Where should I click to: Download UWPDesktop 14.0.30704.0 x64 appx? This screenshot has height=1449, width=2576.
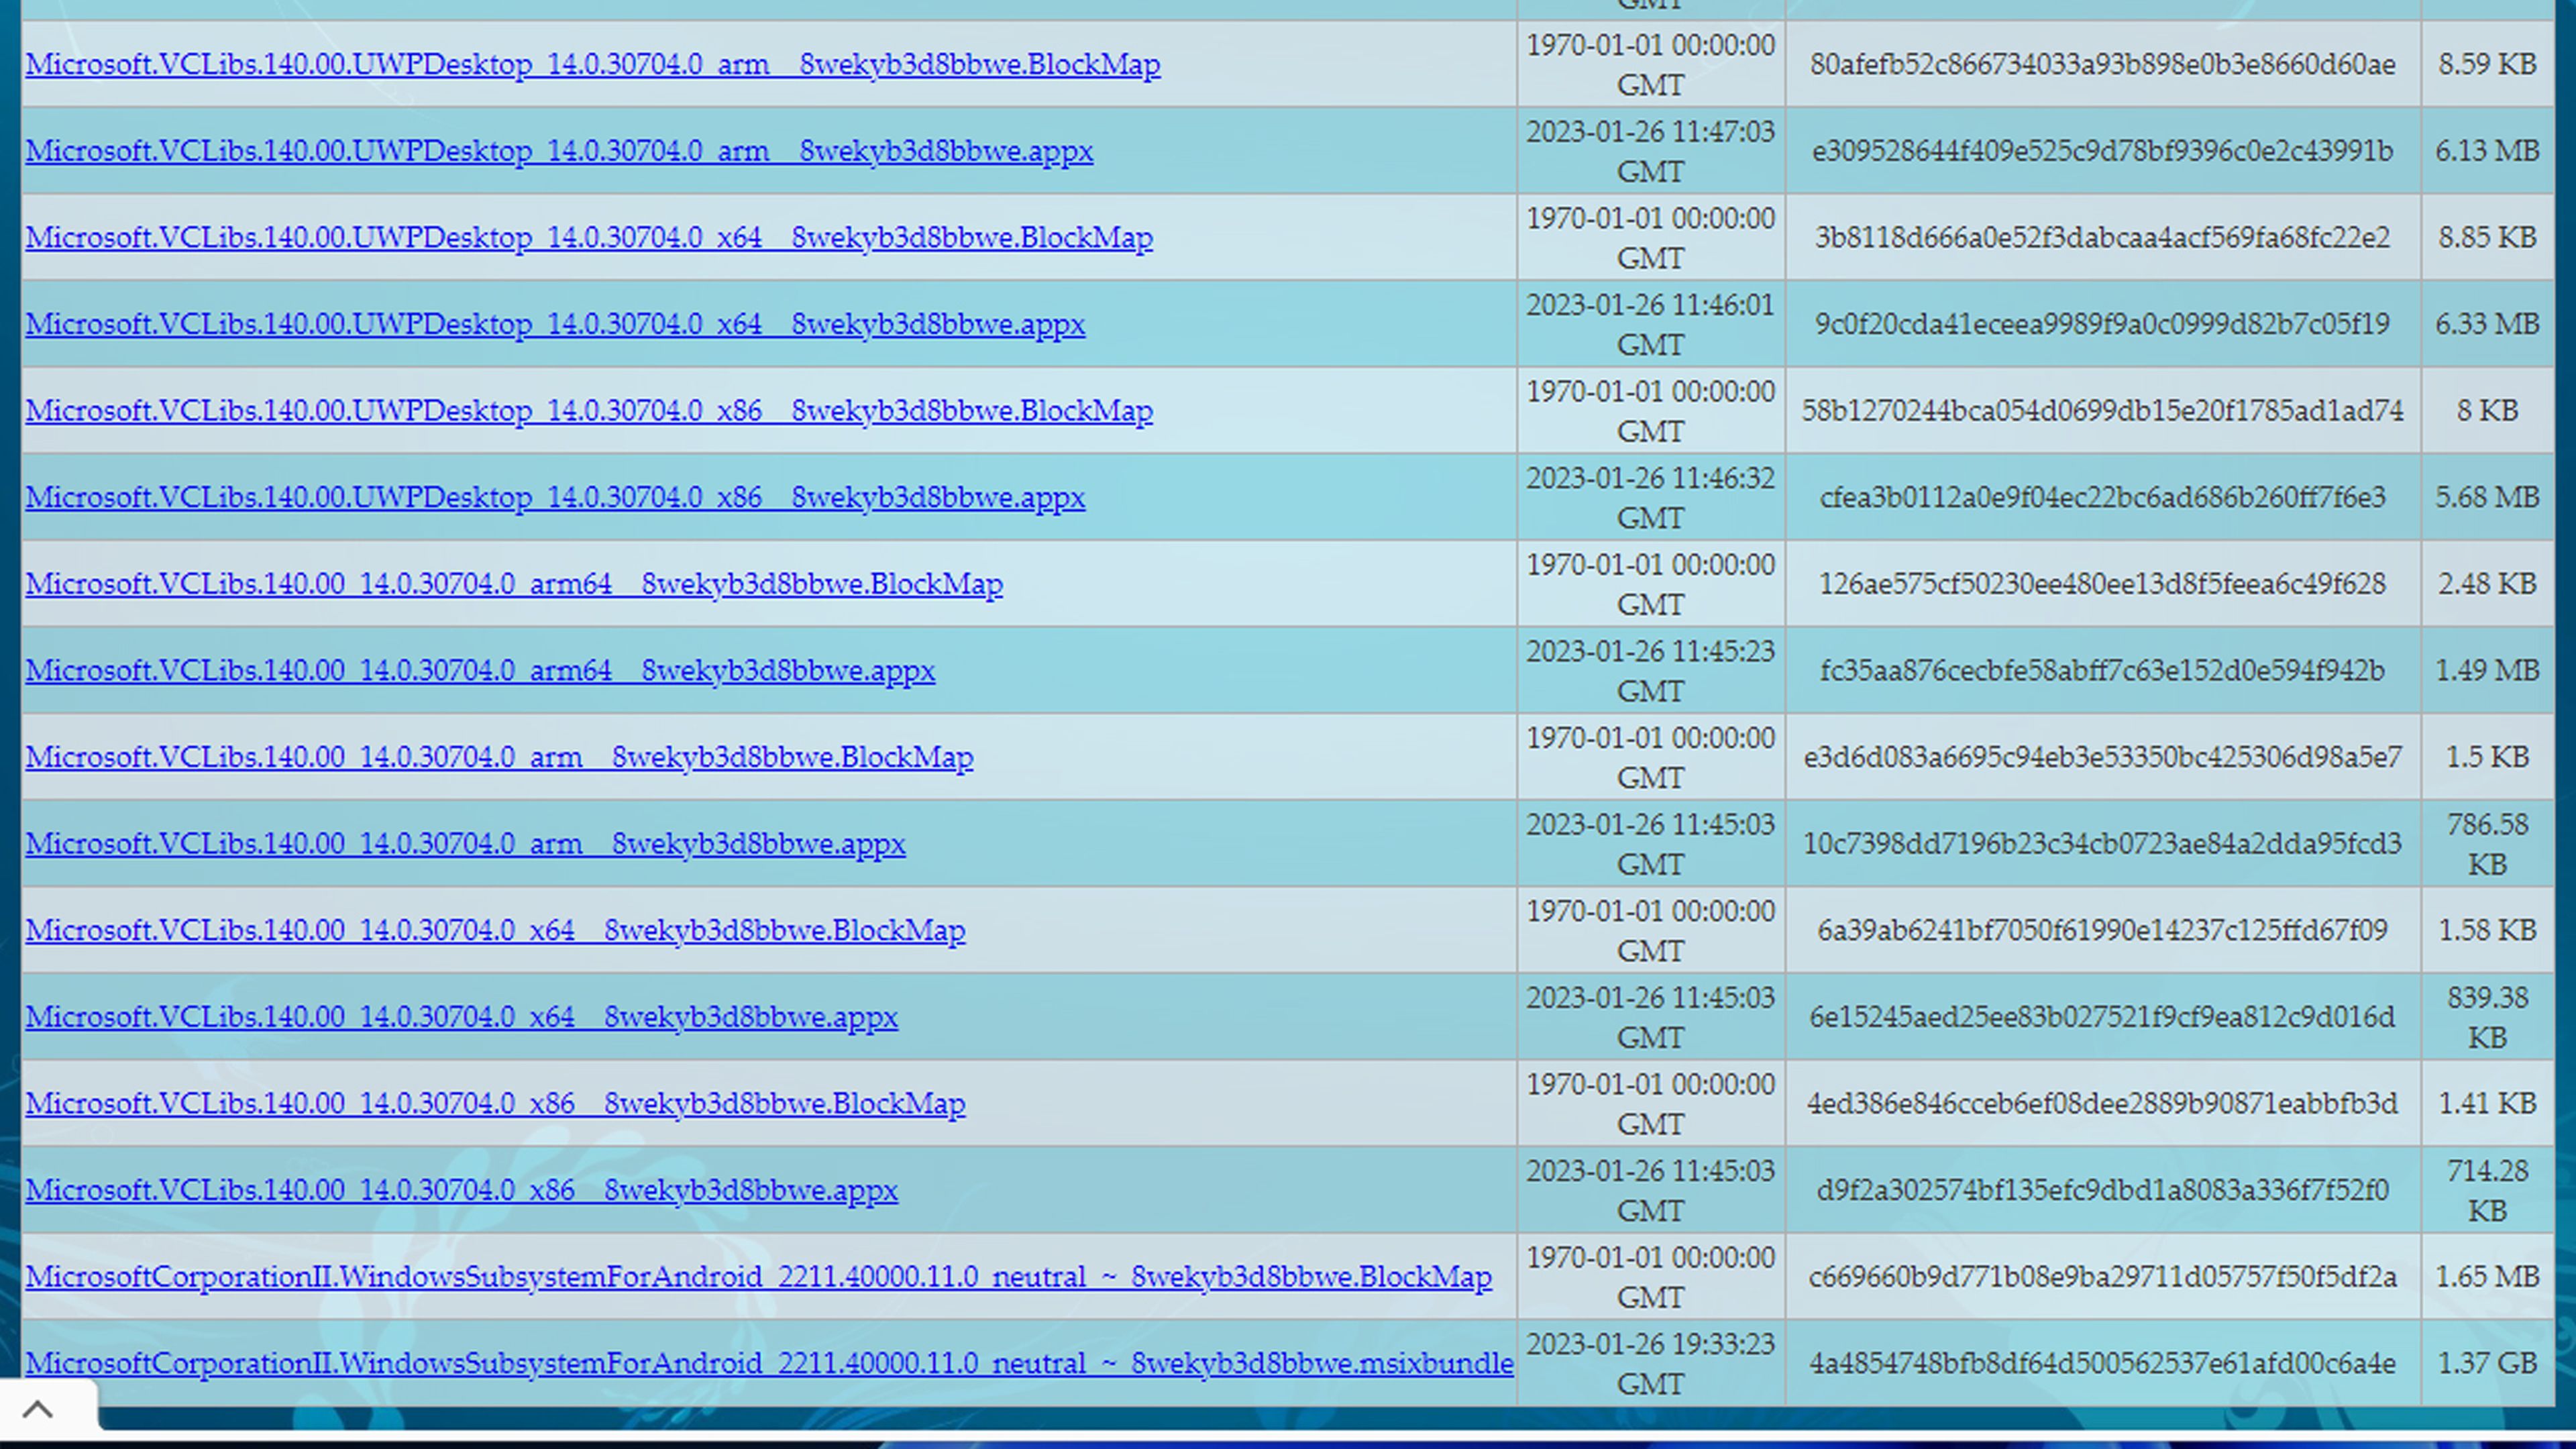point(555,324)
